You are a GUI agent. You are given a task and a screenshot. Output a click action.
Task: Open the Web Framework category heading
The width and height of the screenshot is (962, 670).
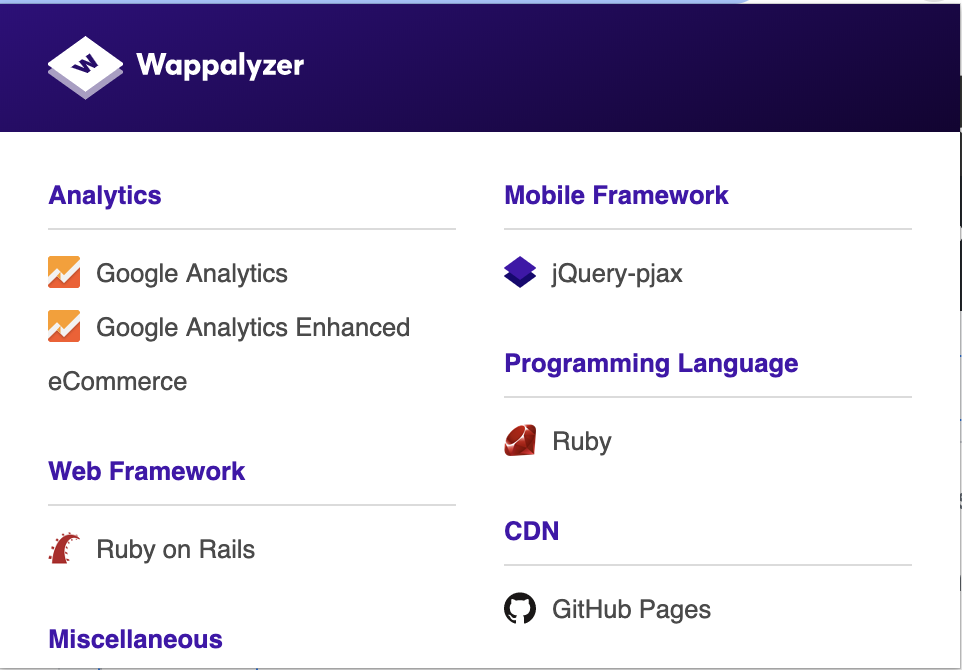(146, 471)
